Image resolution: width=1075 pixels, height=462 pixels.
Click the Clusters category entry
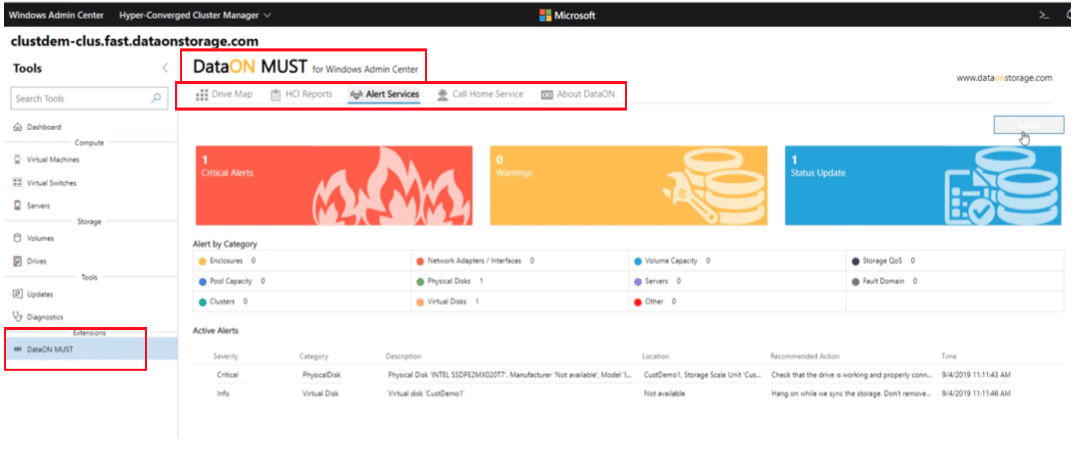tap(224, 302)
